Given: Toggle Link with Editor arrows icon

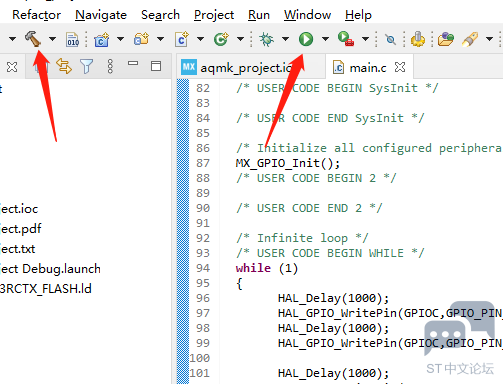Looking at the screenshot, I should click(64, 66).
